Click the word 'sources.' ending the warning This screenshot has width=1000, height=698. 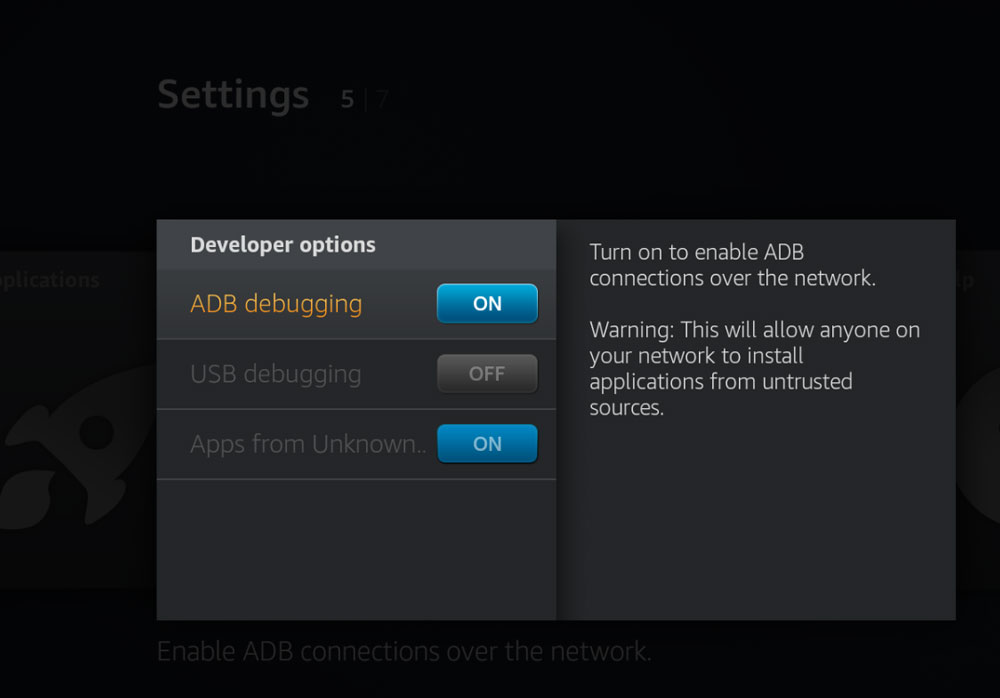pos(626,408)
